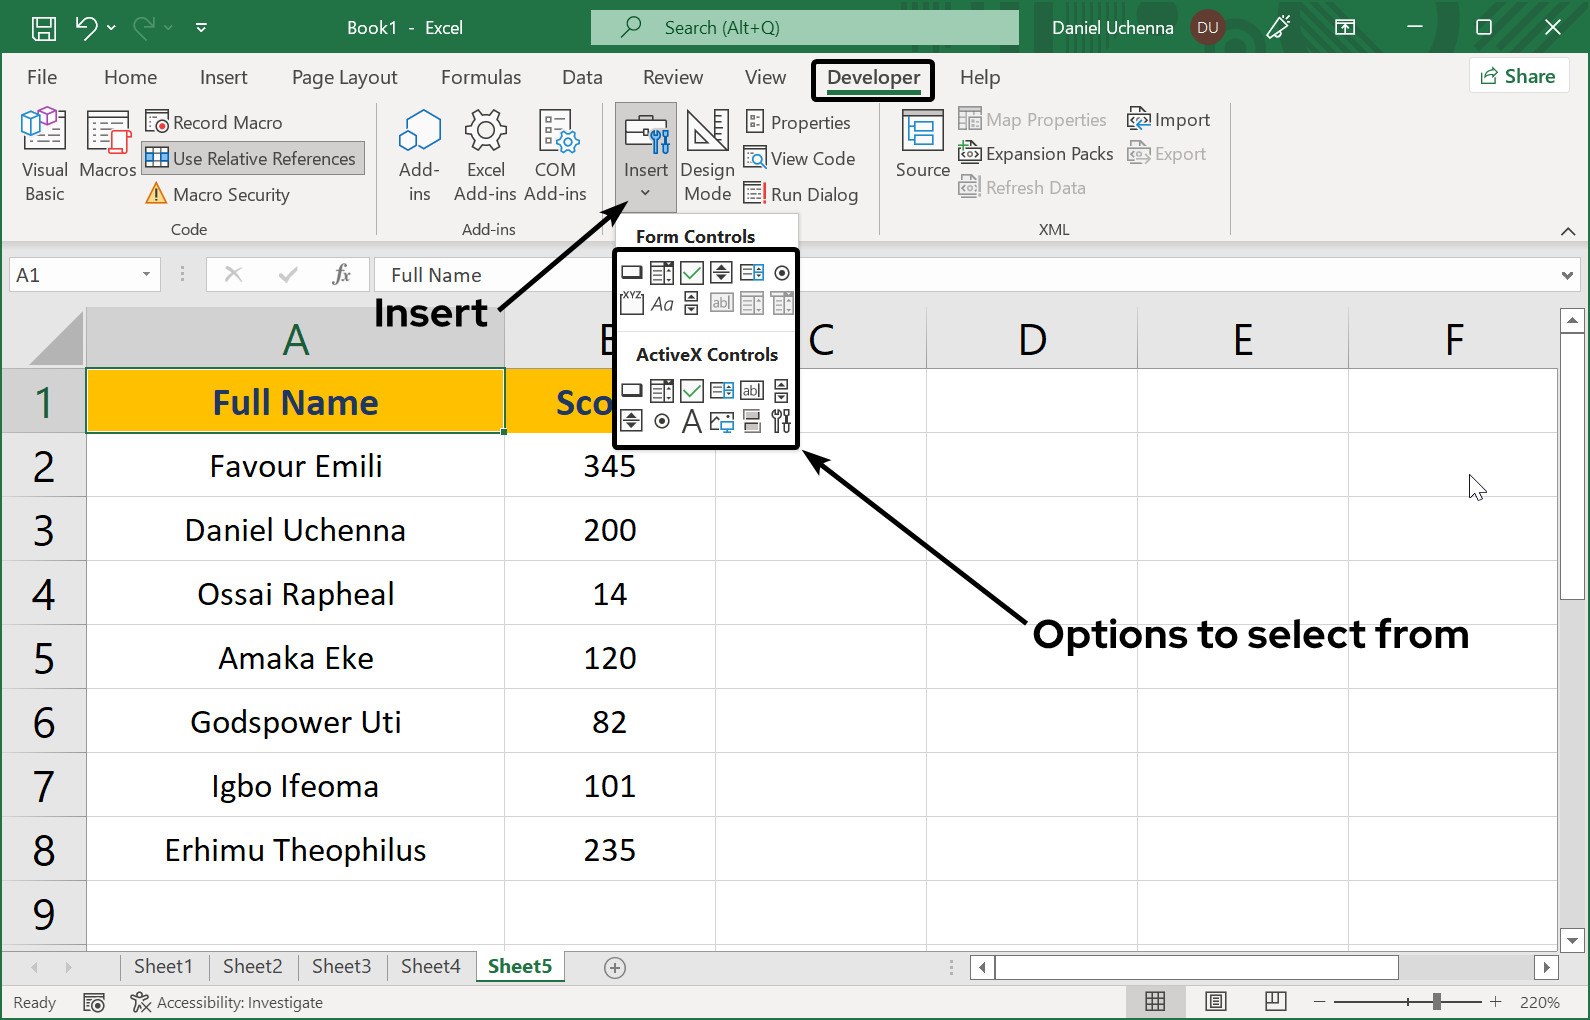Toggle Design Mode in the ribbon
The image size is (1590, 1020).
[707, 155]
